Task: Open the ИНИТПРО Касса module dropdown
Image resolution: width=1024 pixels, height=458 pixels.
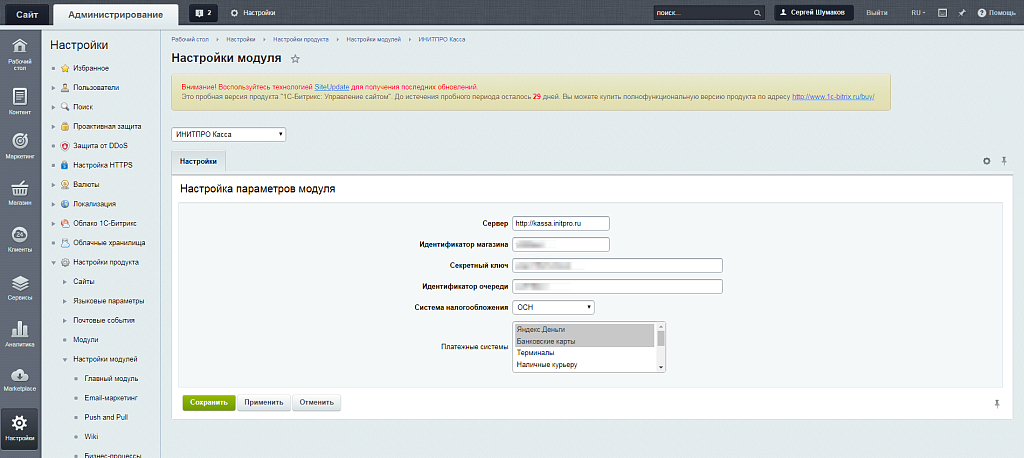Action: pyautogui.click(x=229, y=134)
